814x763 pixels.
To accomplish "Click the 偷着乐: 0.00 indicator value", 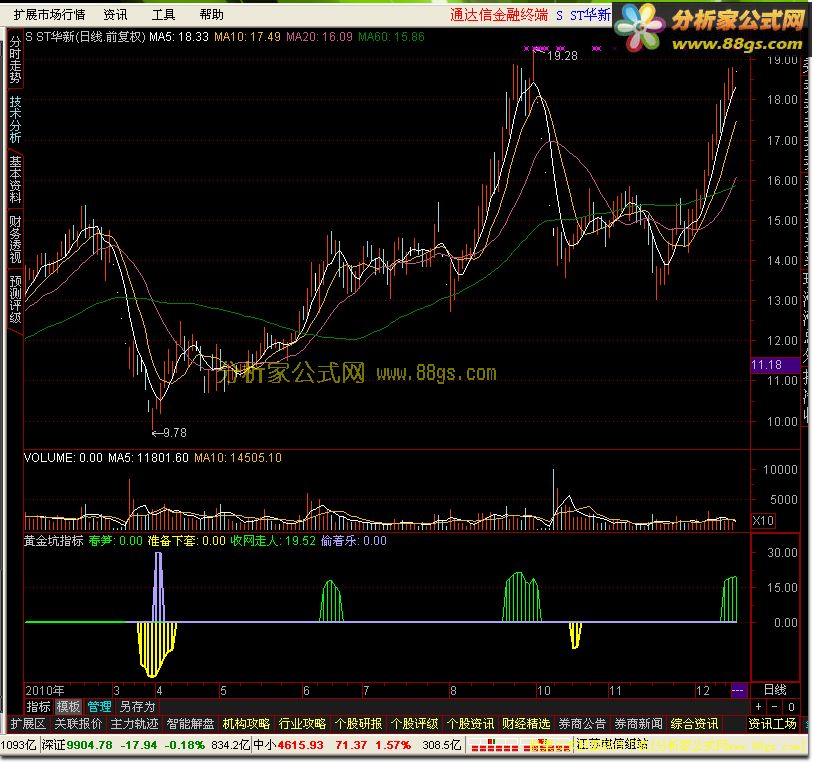I will tap(354, 541).
